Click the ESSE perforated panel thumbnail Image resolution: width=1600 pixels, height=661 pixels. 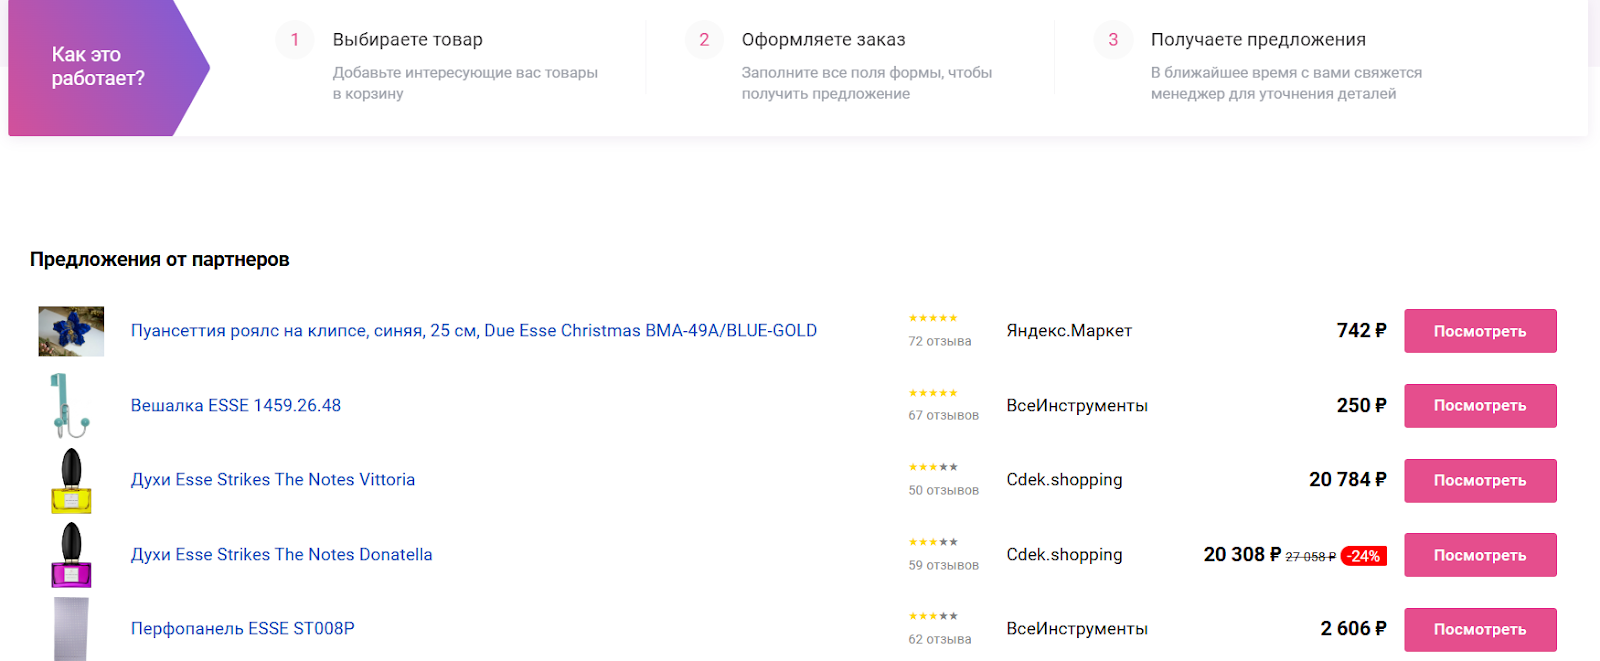click(71, 628)
